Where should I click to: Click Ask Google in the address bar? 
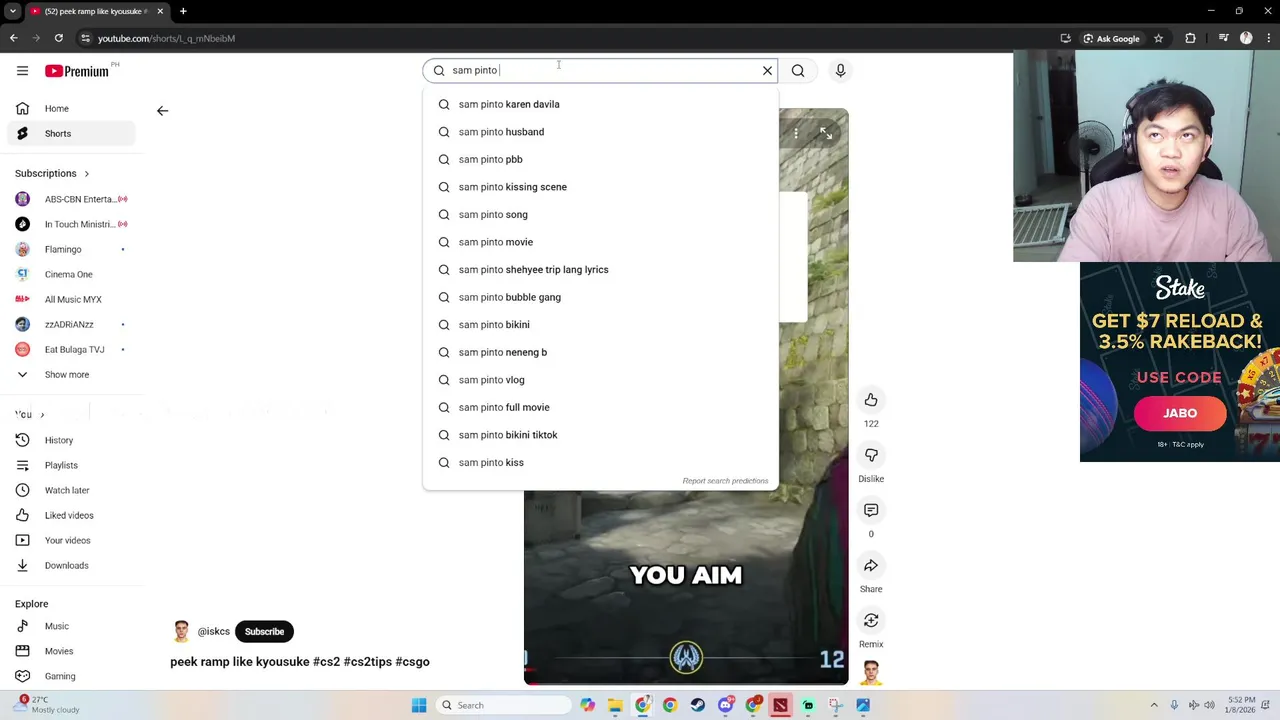[x=1110, y=38]
